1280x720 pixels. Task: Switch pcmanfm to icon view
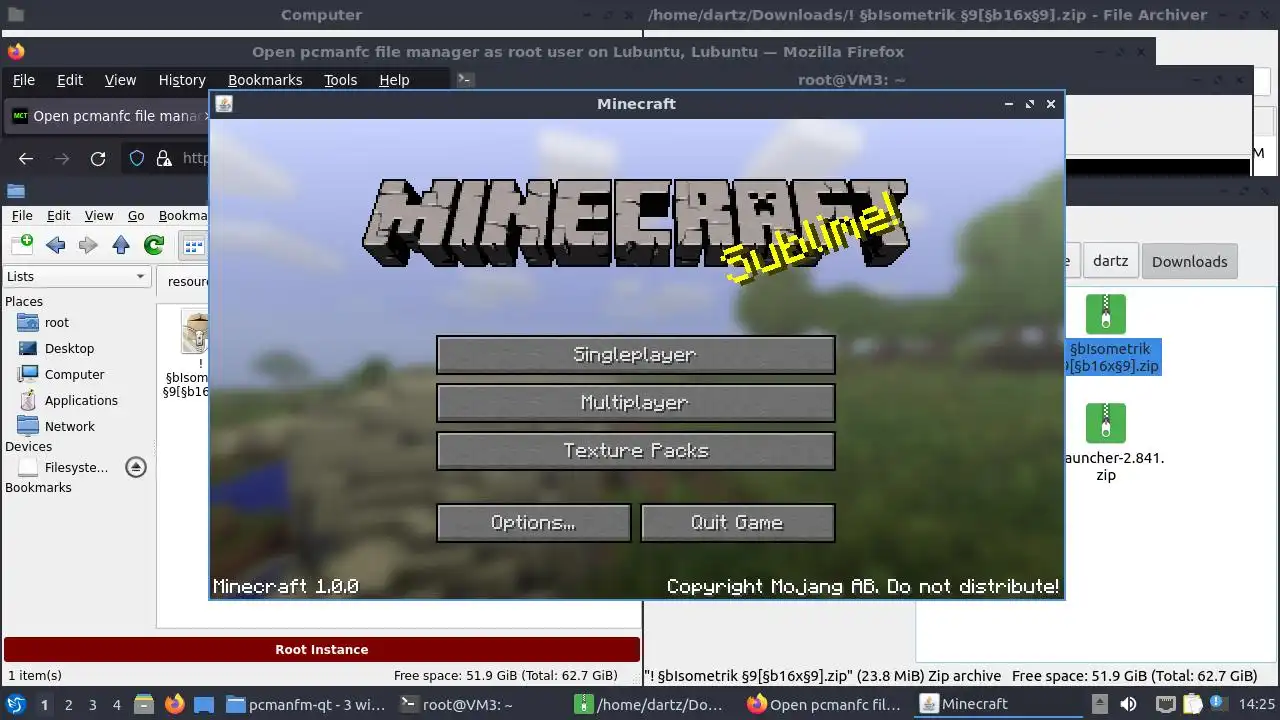pos(193,245)
